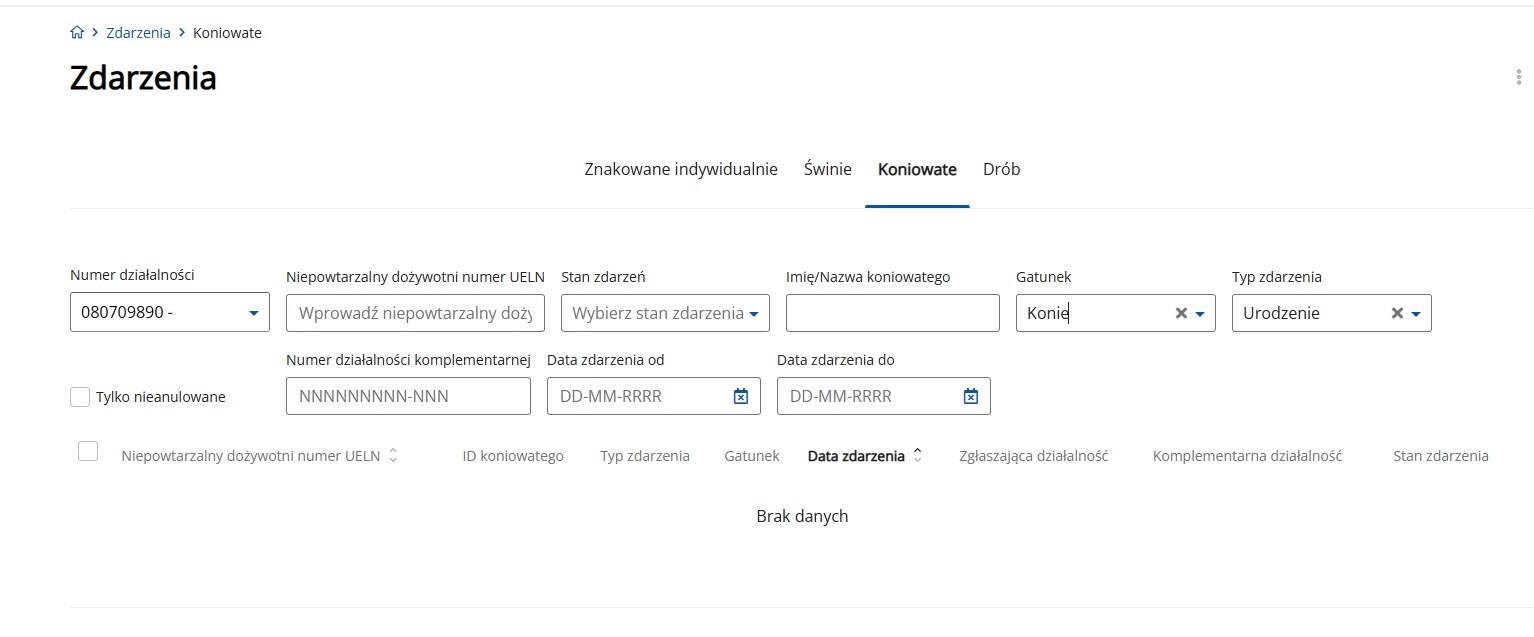Go to Zdarzenia breadcrumb link
The height and width of the screenshot is (637, 1534).
pos(138,33)
